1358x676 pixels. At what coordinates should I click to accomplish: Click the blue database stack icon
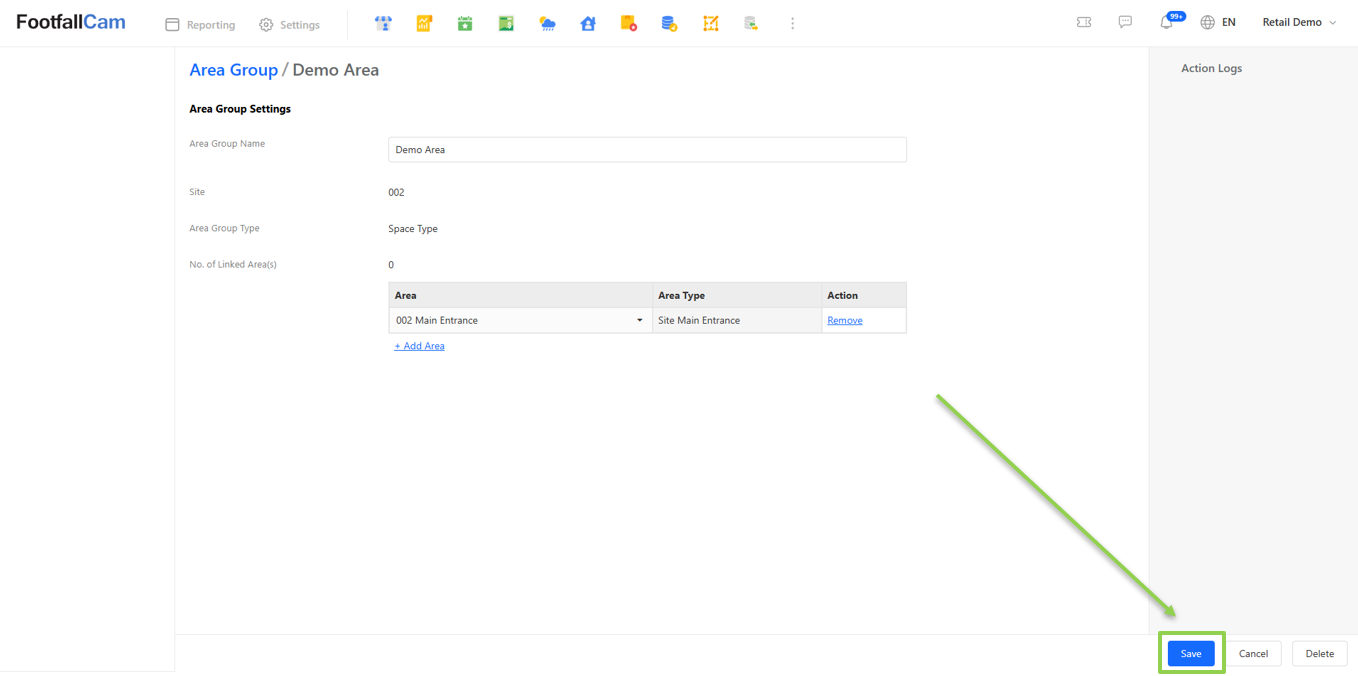click(669, 23)
